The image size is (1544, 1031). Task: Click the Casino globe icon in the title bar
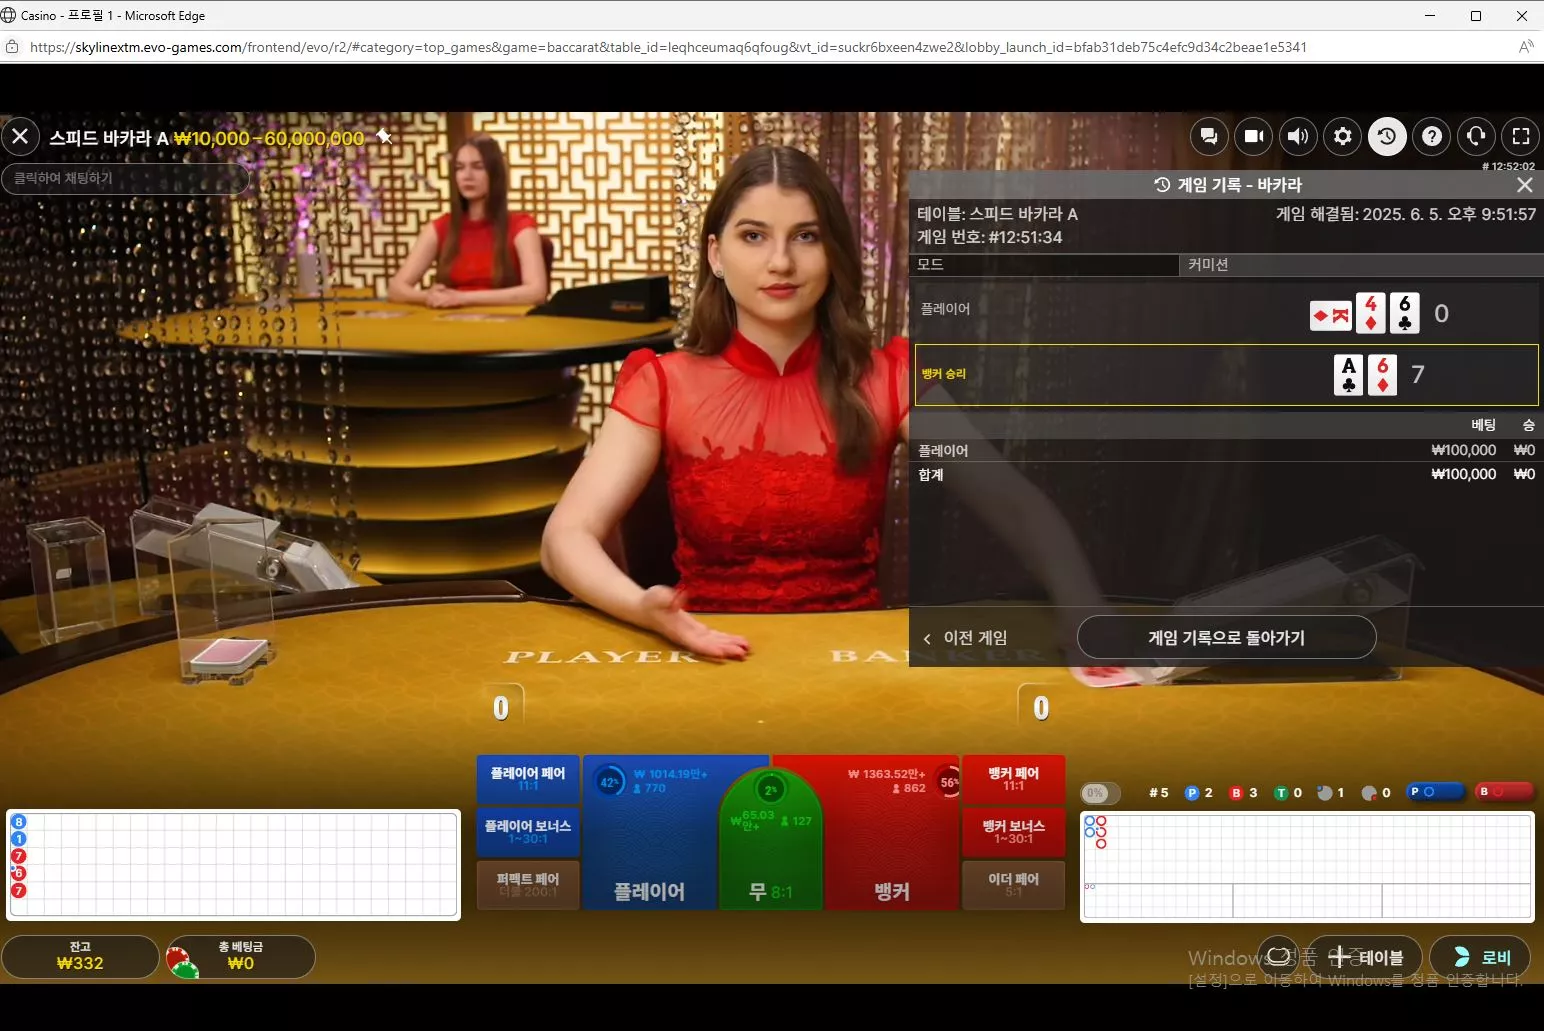click(x=9, y=15)
